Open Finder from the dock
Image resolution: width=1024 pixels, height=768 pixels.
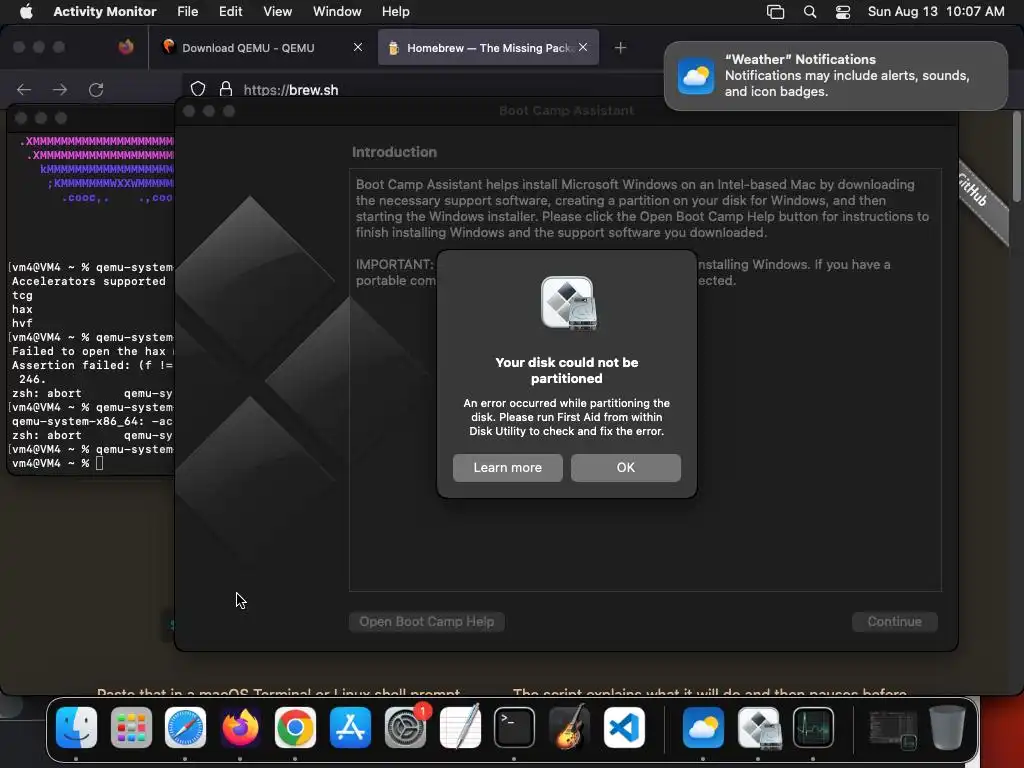point(76,727)
